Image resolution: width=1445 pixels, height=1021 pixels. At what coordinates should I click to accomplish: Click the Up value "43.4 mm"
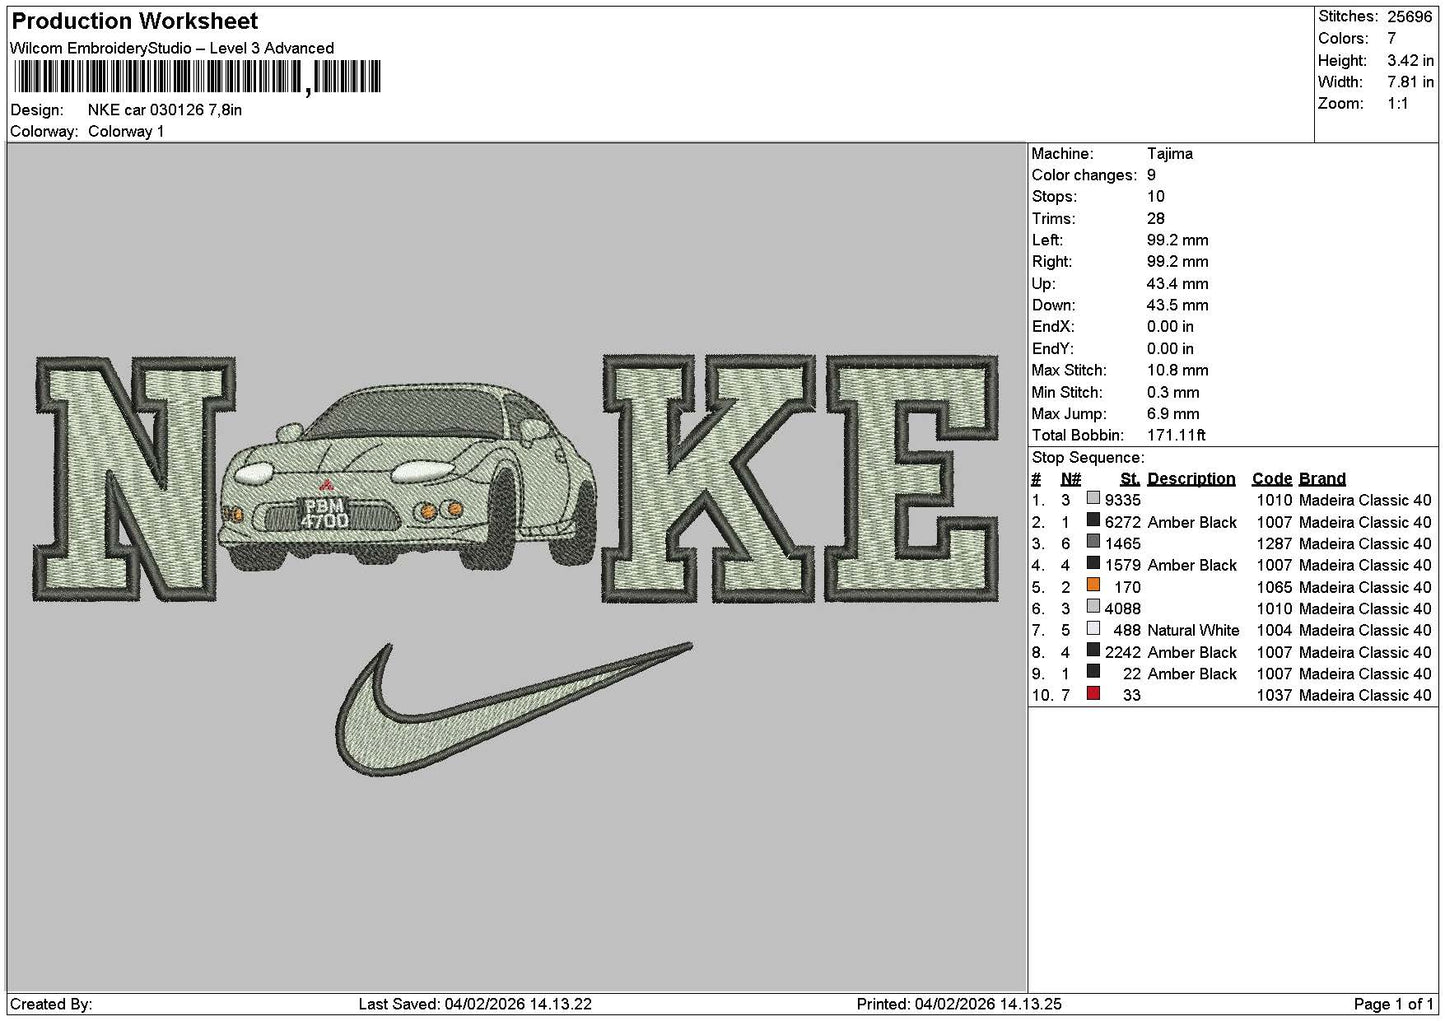[1178, 284]
